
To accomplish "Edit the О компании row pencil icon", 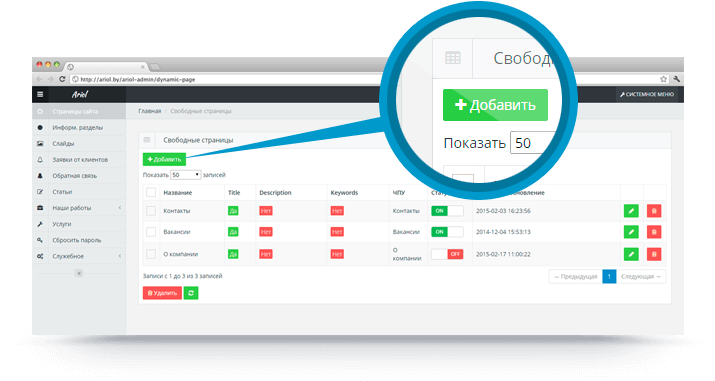I will pyautogui.click(x=631, y=254).
